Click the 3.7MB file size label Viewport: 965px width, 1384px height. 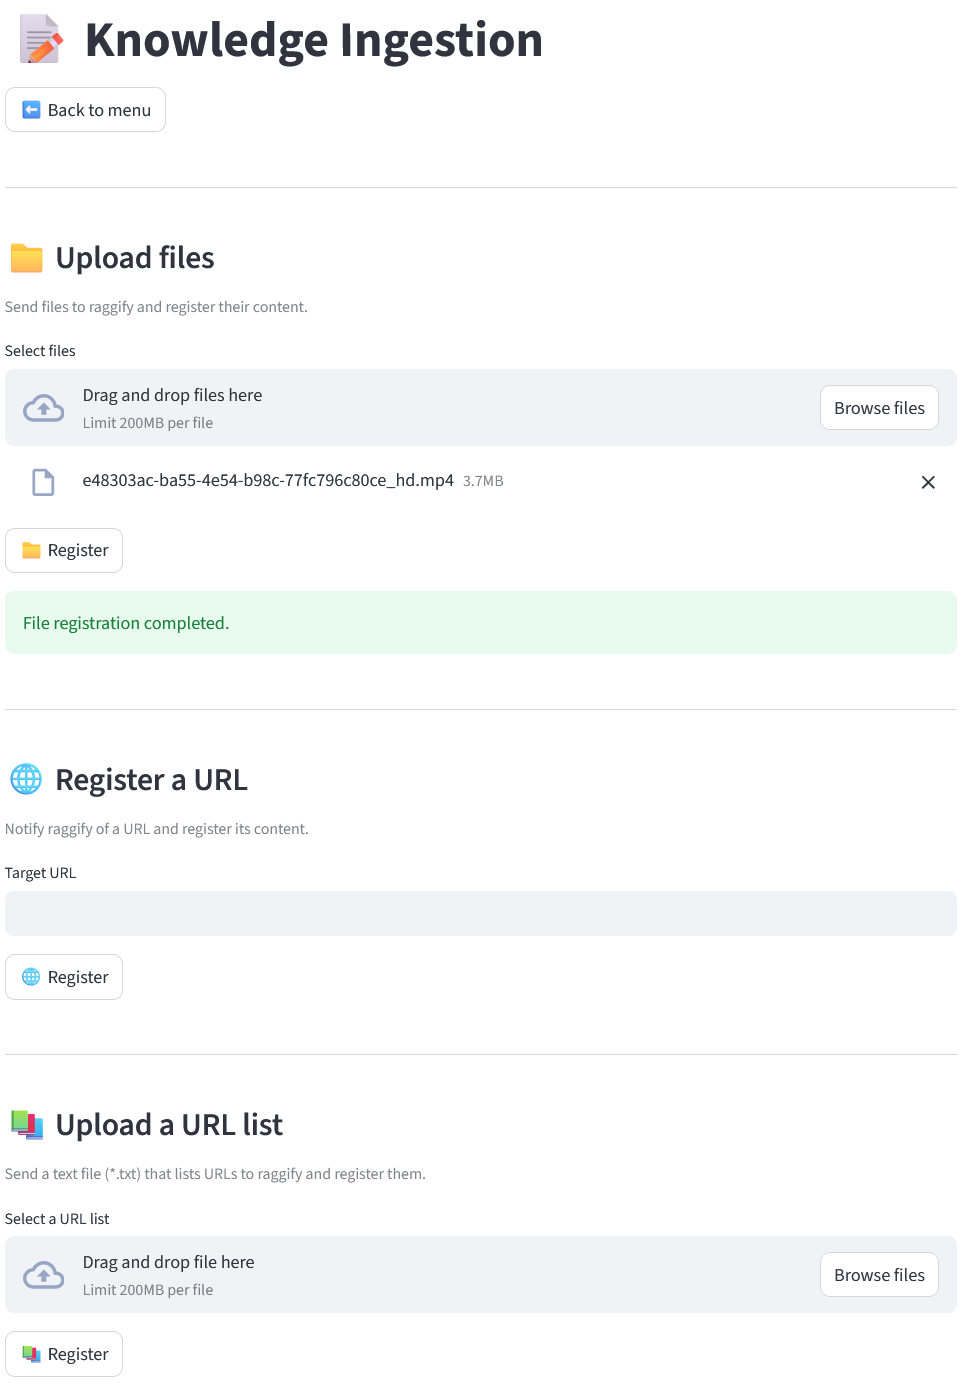(x=483, y=481)
